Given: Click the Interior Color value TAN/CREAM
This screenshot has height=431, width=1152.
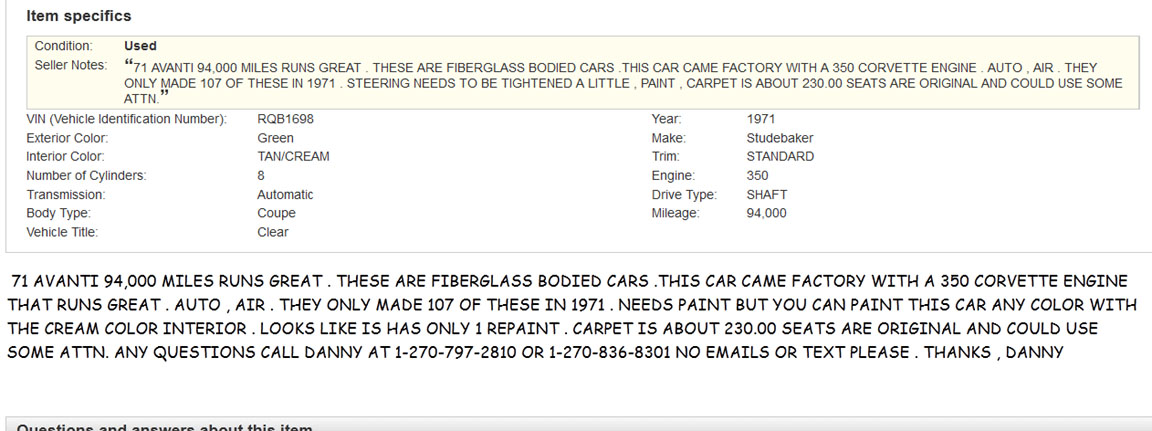Looking at the screenshot, I should [293, 157].
